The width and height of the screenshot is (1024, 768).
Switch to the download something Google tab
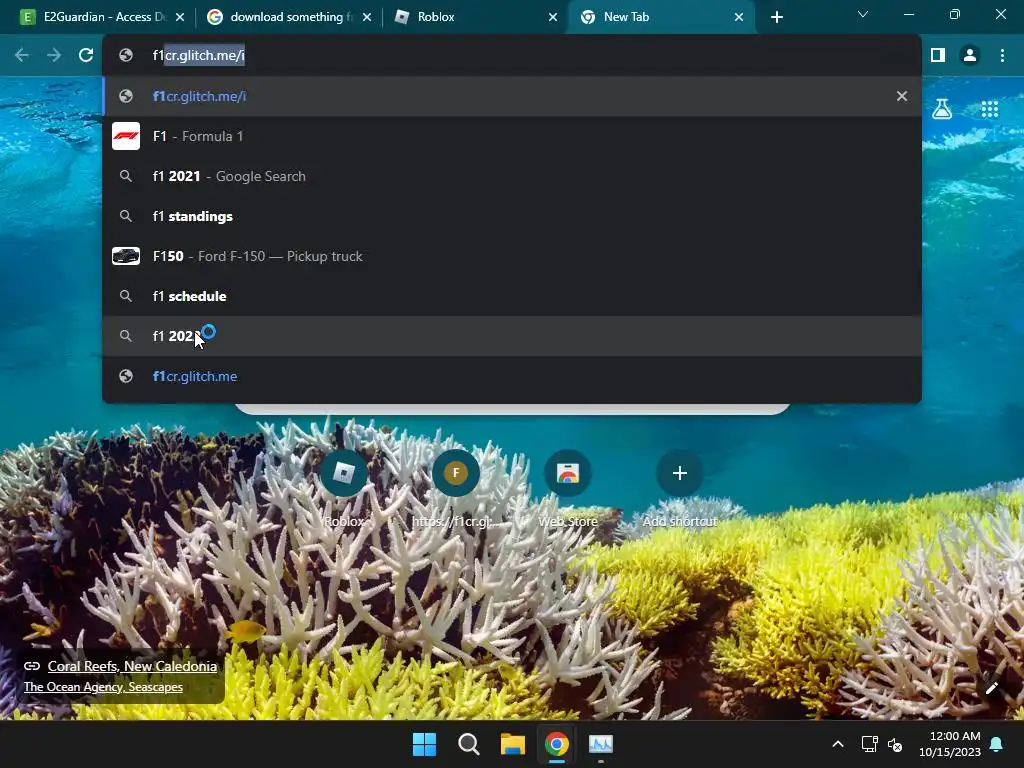pyautogui.click(x=287, y=17)
